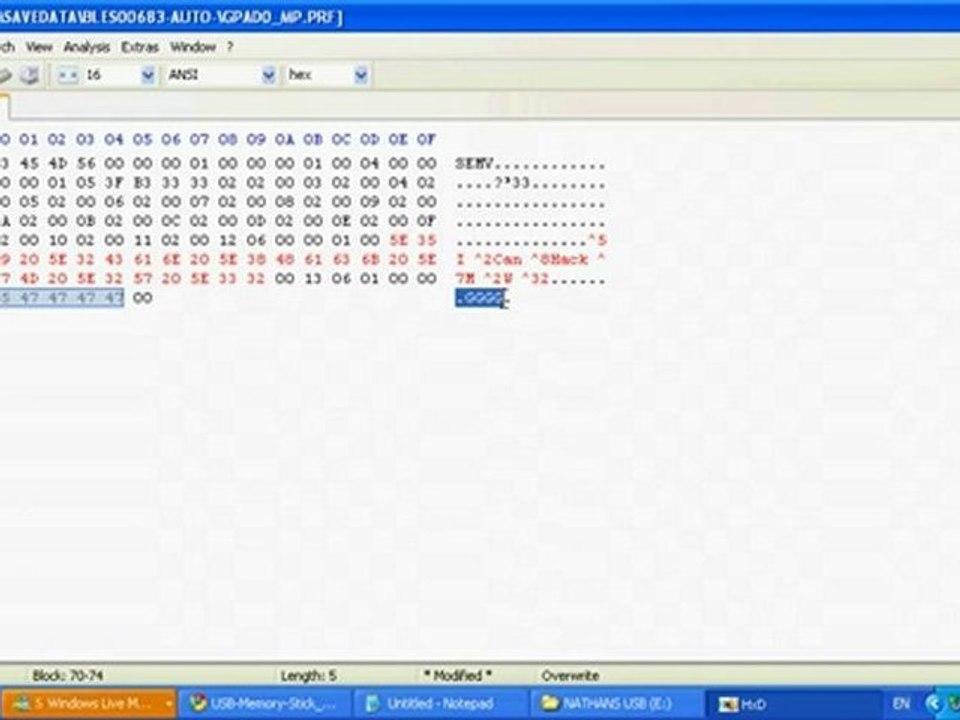Screen dimensions: 960x720
Task: Open the View menu
Action: [x=39, y=47]
